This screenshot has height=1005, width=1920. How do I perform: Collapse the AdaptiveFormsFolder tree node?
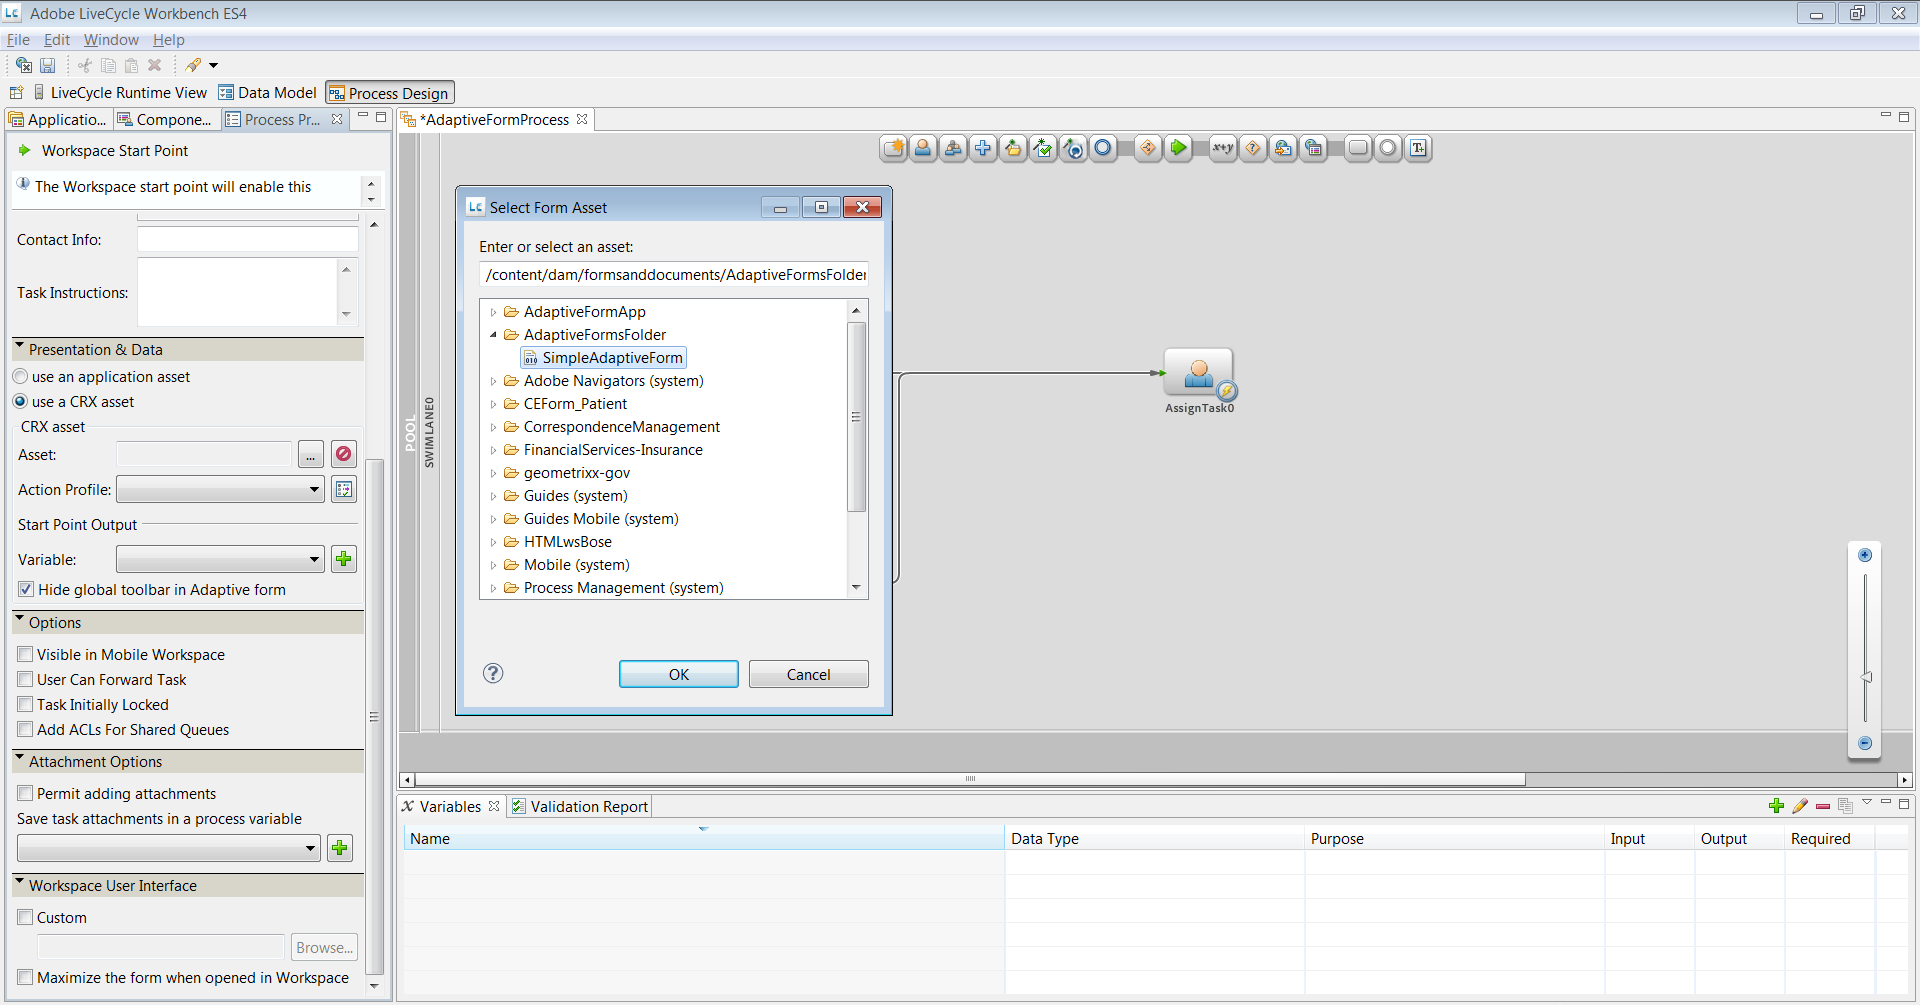click(x=493, y=335)
